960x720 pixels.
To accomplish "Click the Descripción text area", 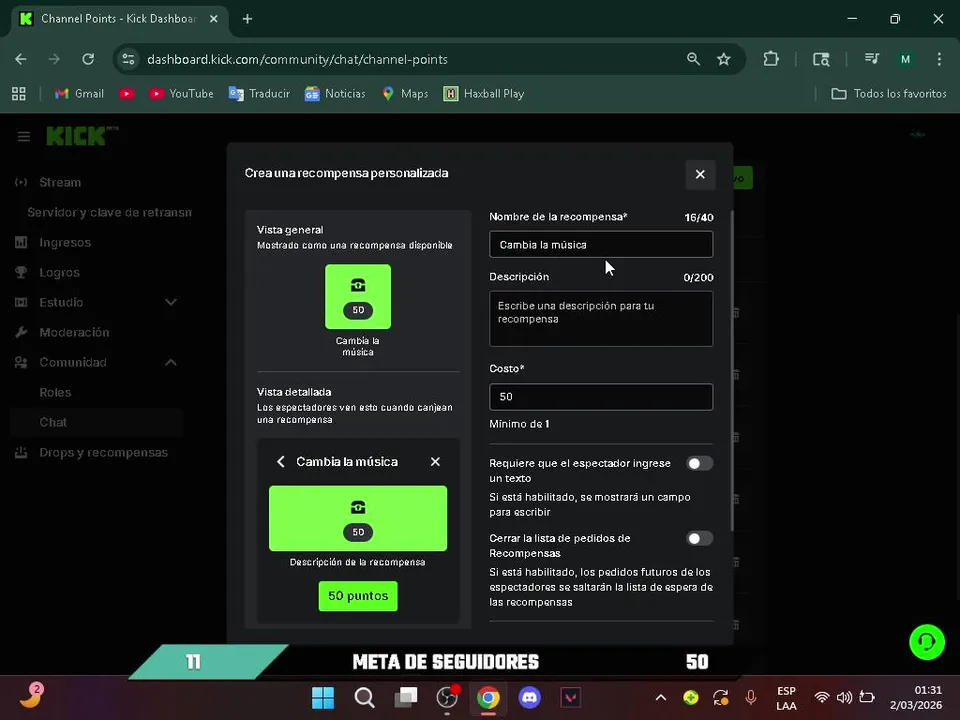I will click(x=601, y=318).
